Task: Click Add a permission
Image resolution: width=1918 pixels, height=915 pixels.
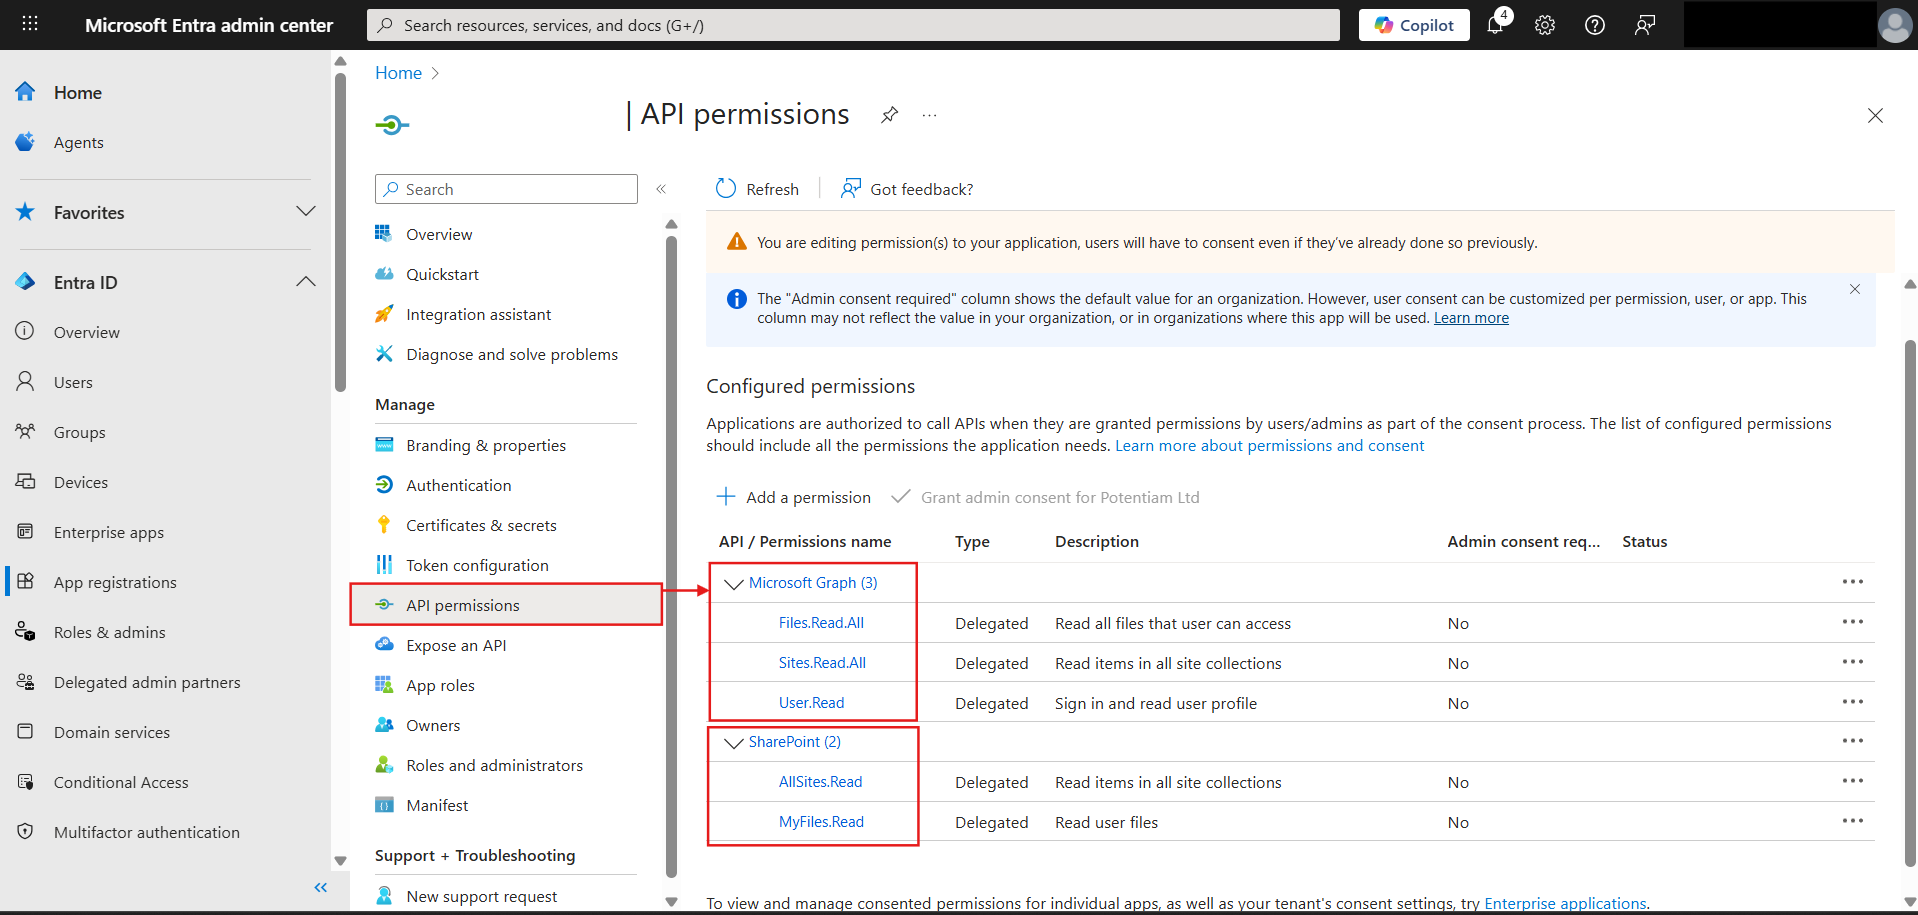Action: click(794, 497)
